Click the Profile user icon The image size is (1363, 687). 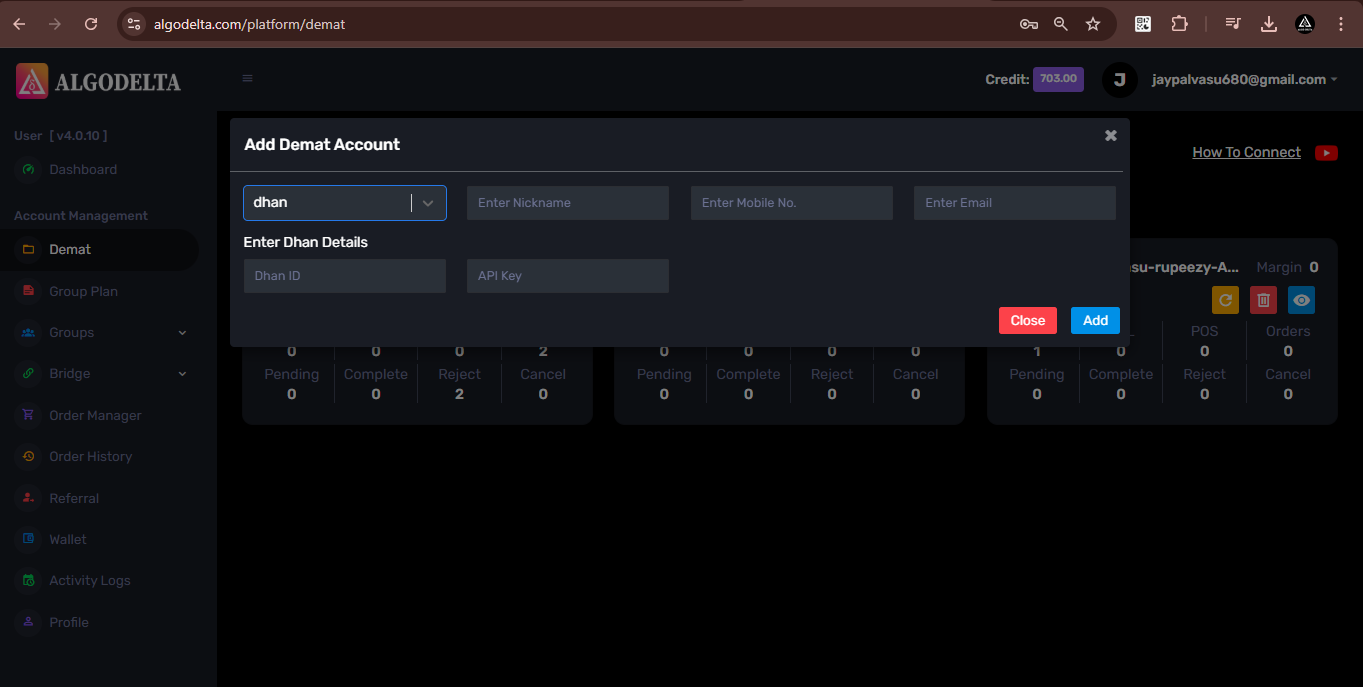[28, 622]
